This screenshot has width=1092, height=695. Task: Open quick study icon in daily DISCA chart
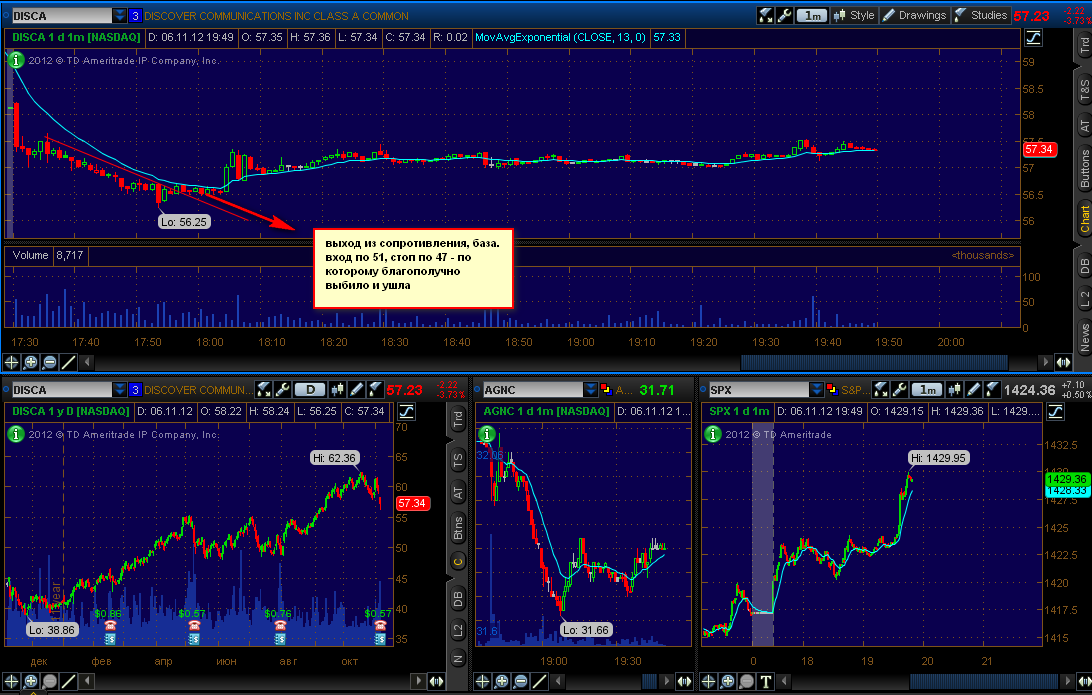[x=263, y=390]
